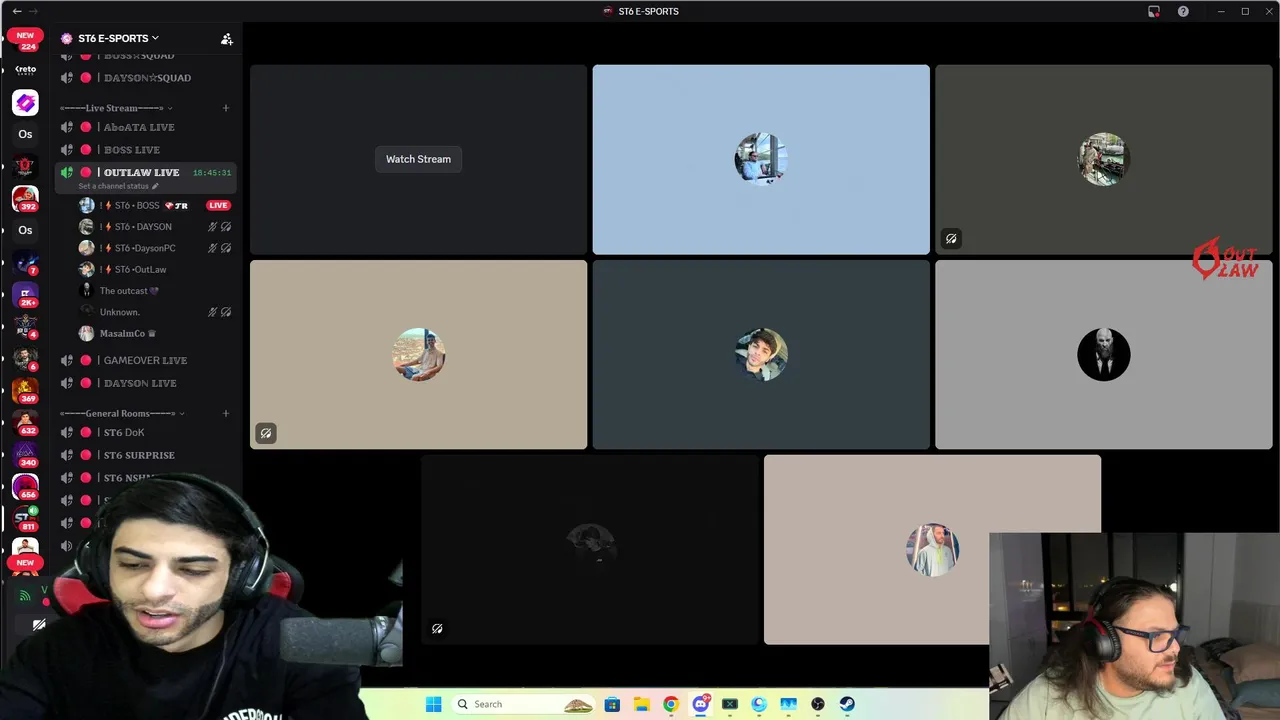The image size is (1280, 720).
Task: Click the back arrow in title bar
Action: point(17,11)
